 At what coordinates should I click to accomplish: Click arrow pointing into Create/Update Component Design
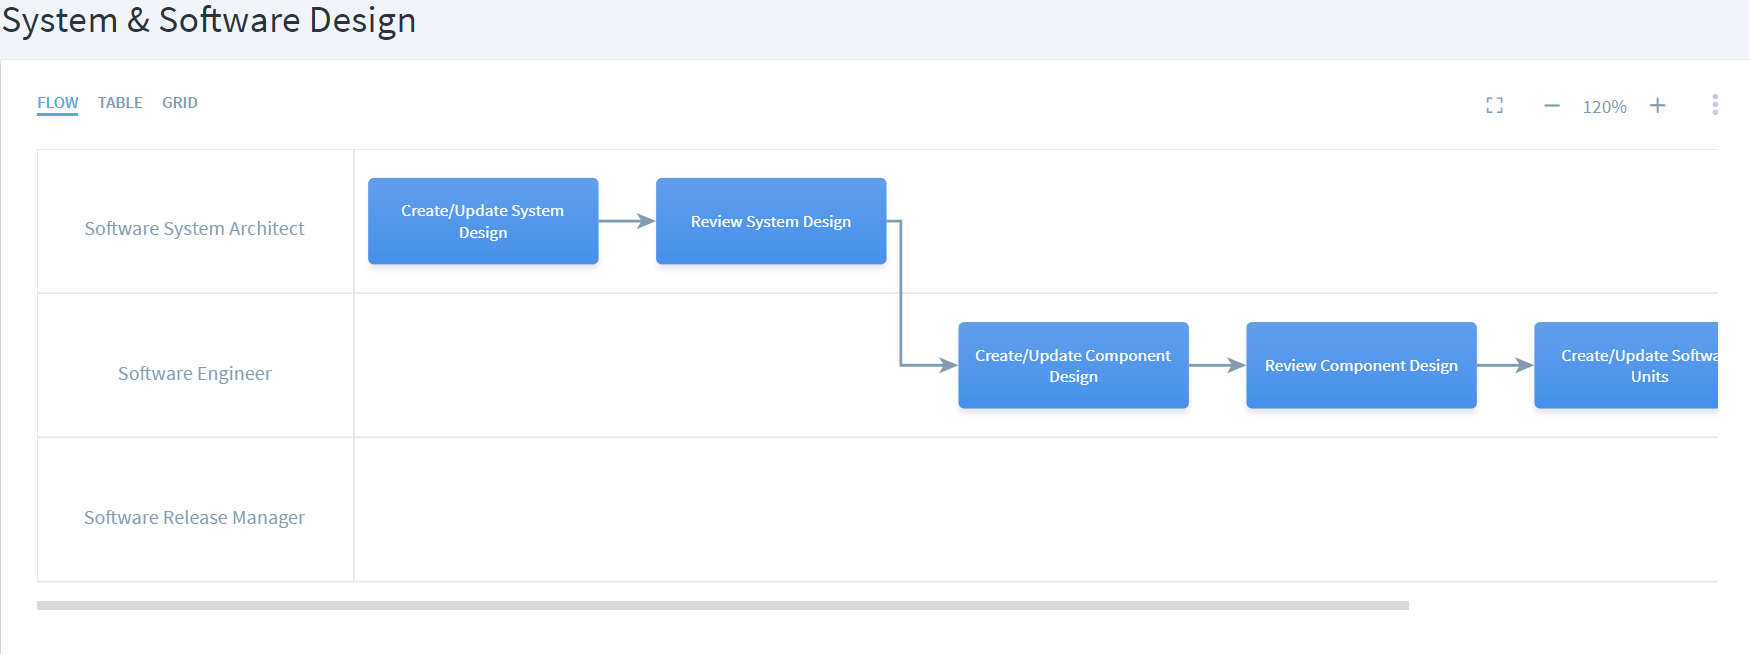[x=930, y=365]
